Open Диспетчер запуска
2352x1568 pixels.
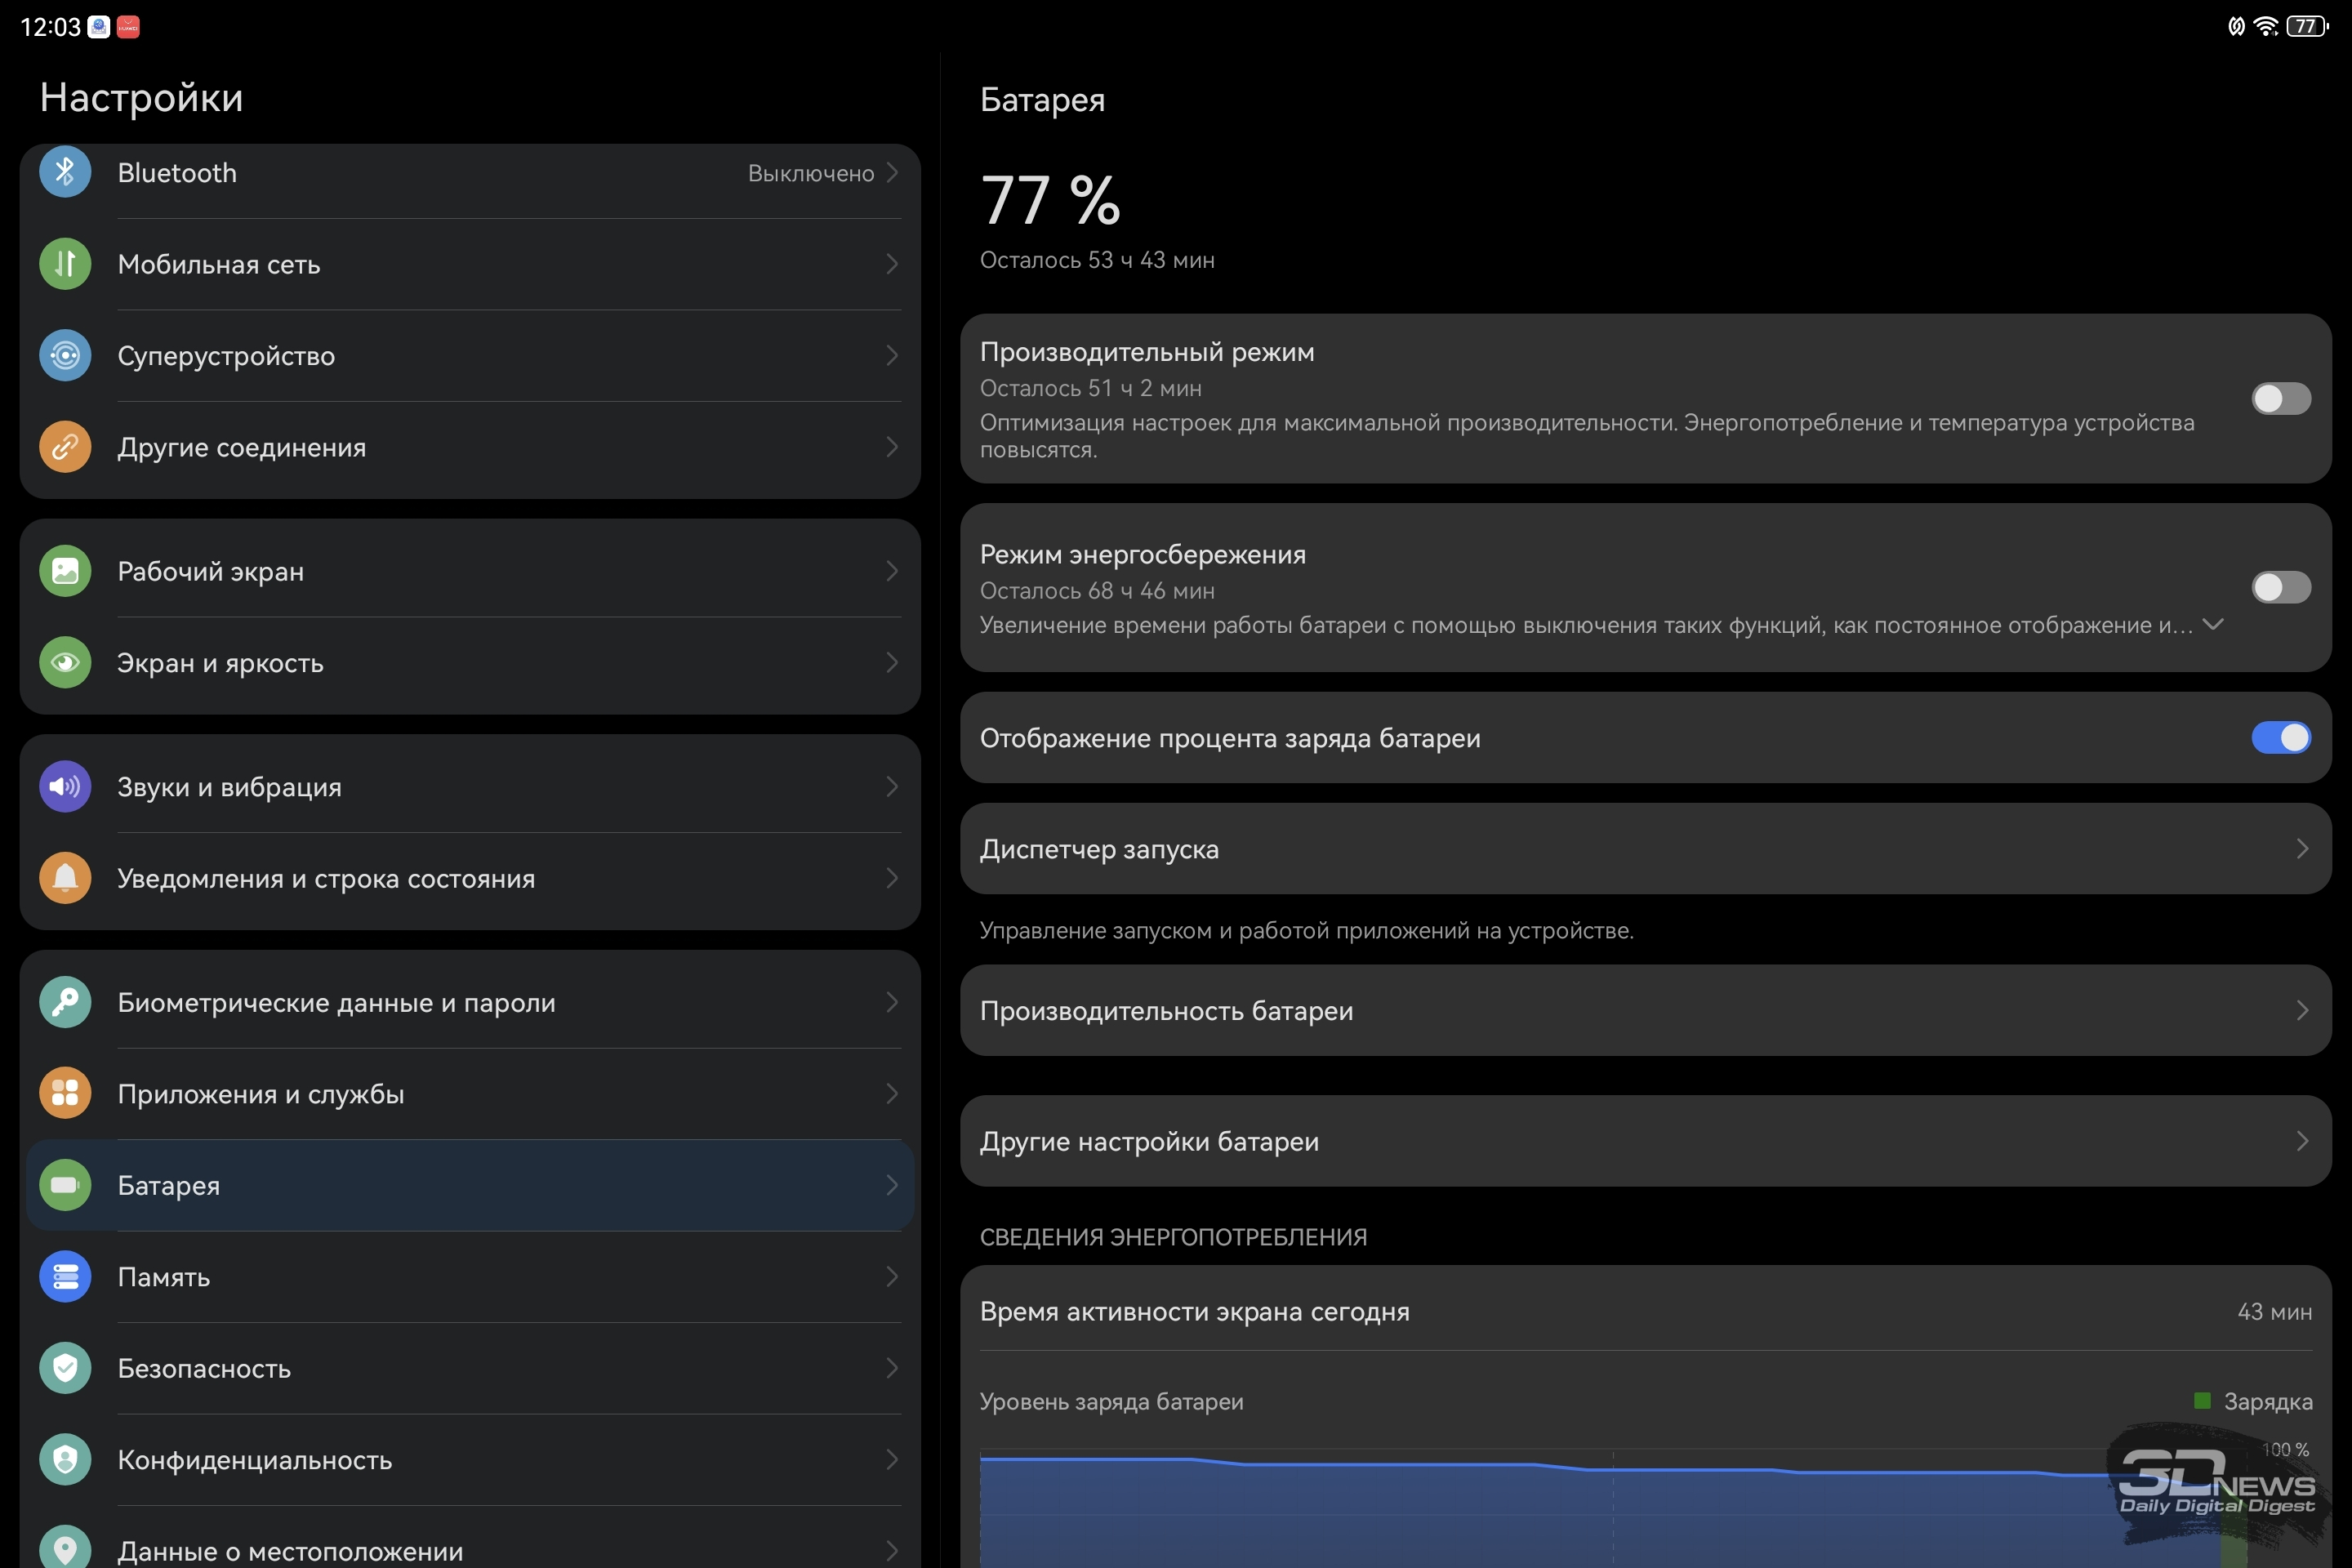pyautogui.click(x=1646, y=849)
